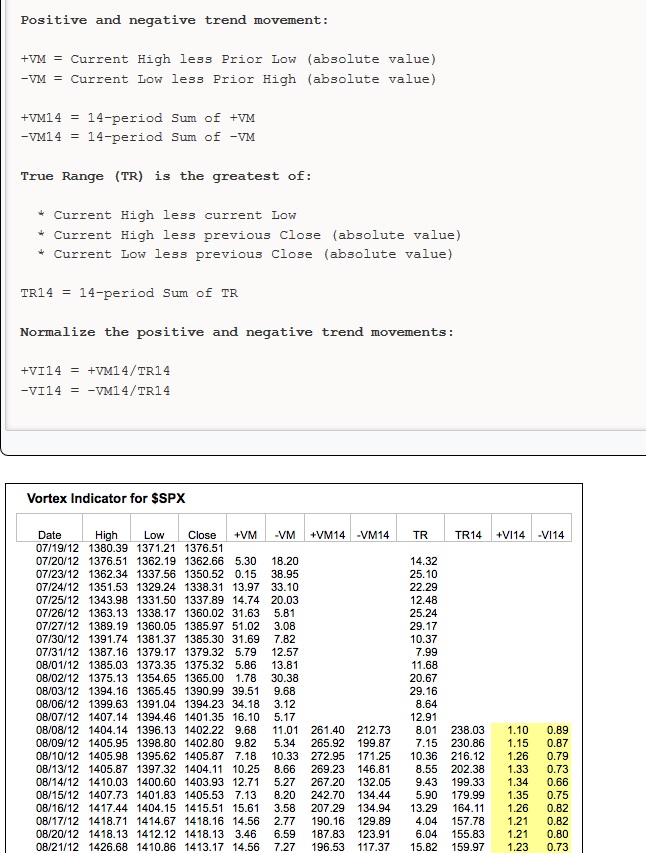Click the +VI14 = +VM14/TR14 formula line
646x853 pixels.
point(95,371)
